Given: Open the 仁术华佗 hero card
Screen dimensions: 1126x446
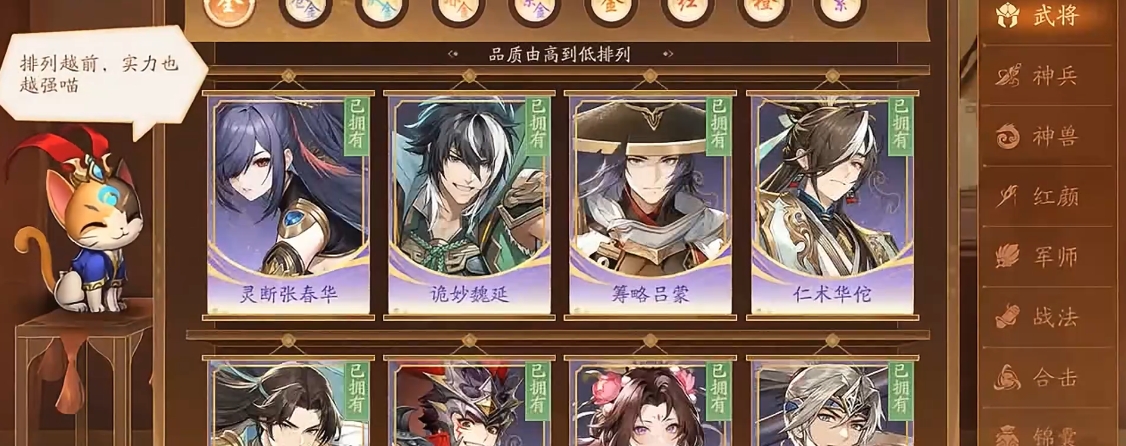Looking at the screenshot, I should [x=832, y=205].
